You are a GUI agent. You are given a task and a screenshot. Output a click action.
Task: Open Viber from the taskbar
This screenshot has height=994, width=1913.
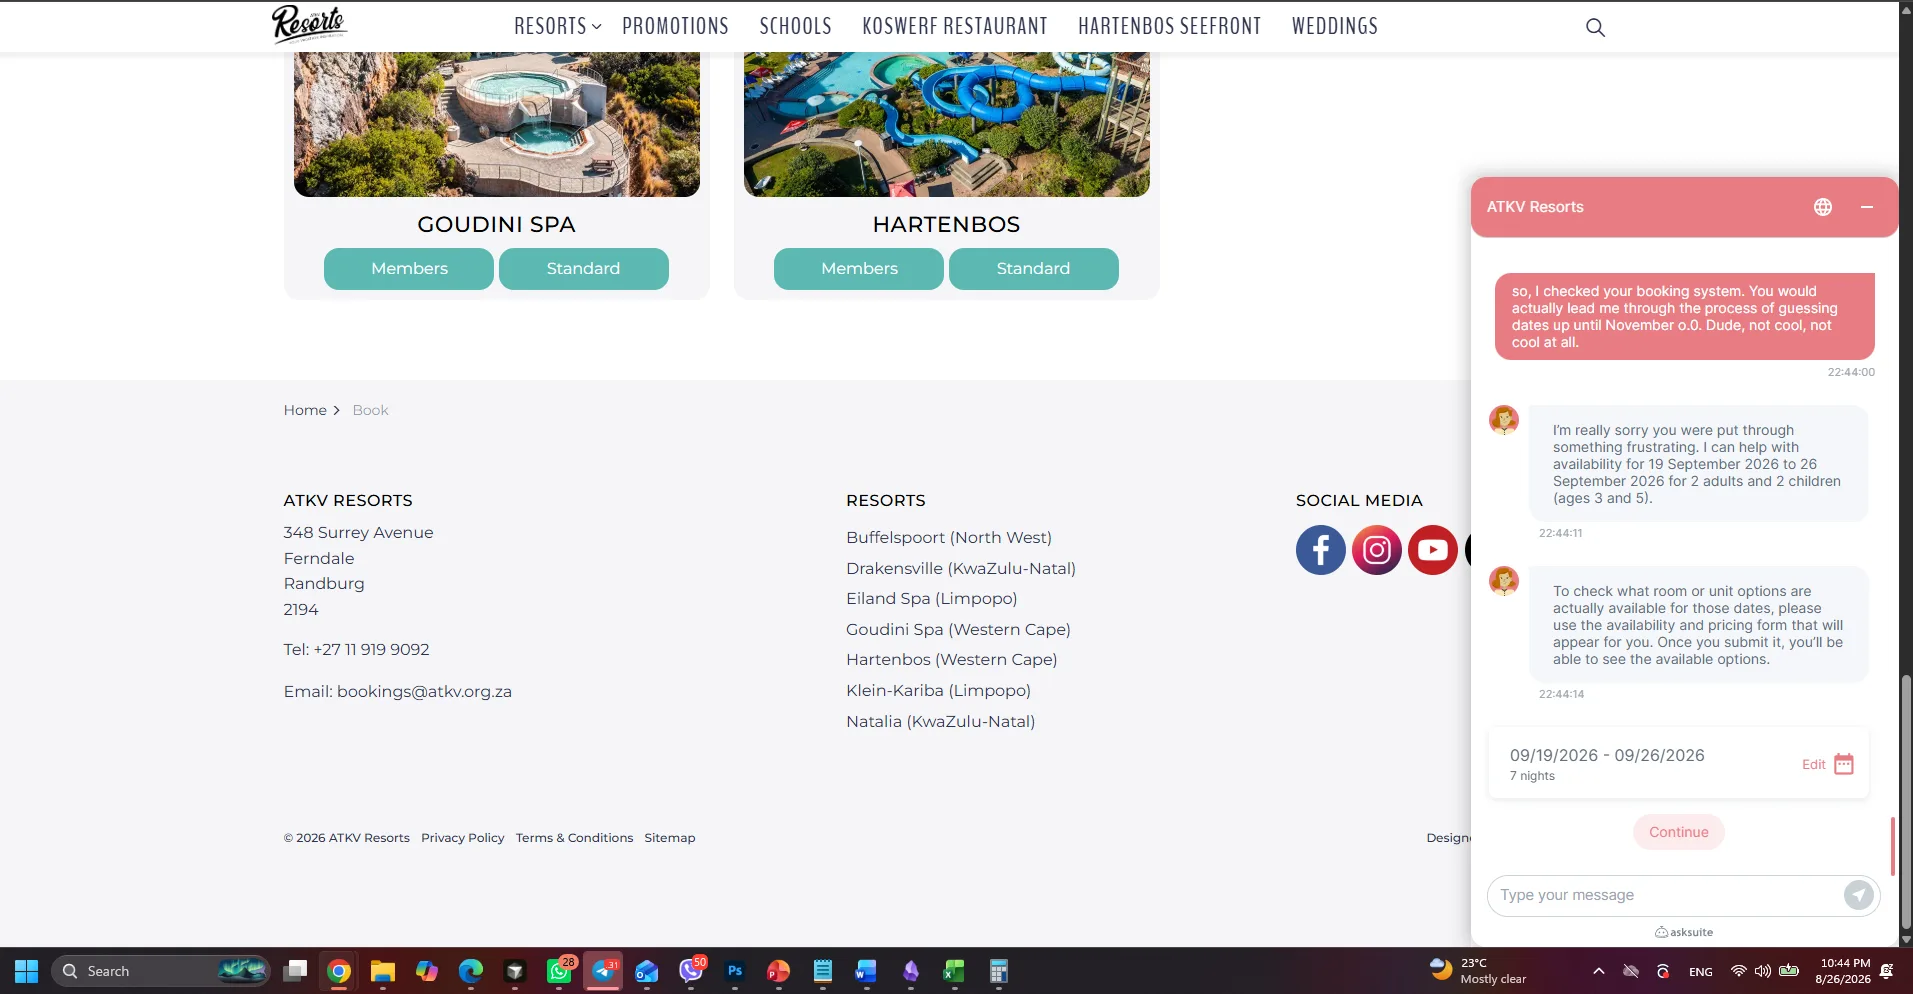[x=691, y=971]
